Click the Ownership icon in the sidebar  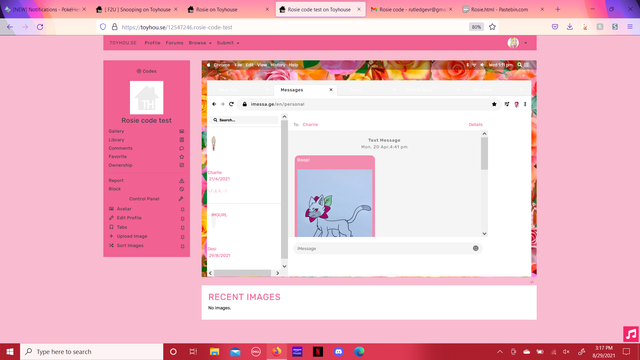[x=182, y=165]
